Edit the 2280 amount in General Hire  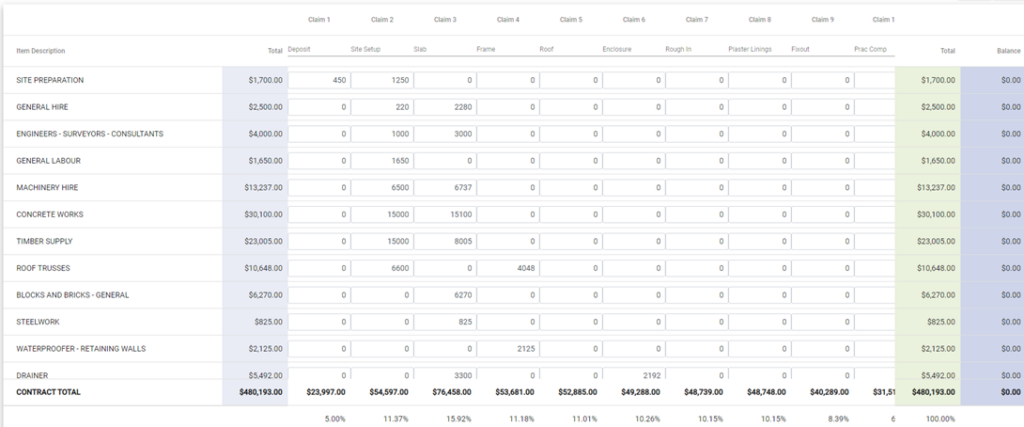(x=444, y=107)
